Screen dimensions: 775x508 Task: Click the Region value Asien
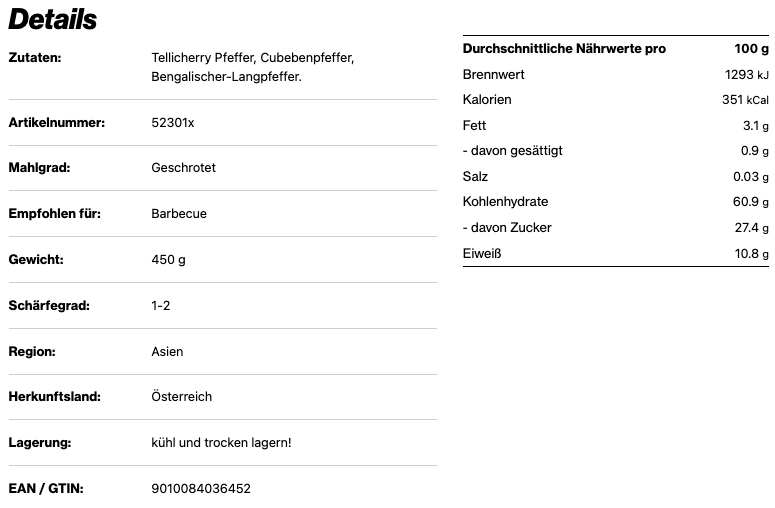(167, 351)
